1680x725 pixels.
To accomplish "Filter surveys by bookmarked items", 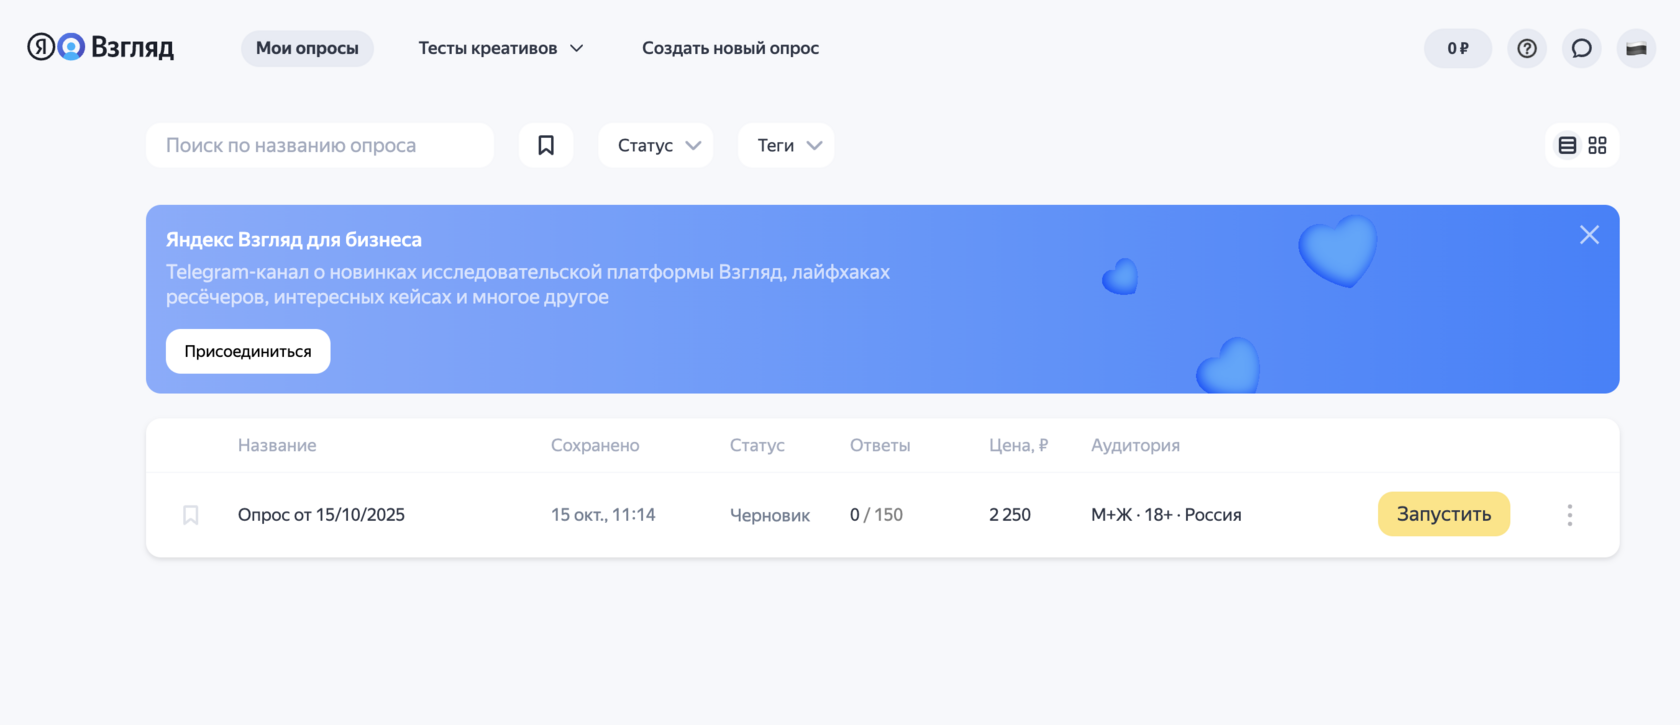I will point(546,145).
